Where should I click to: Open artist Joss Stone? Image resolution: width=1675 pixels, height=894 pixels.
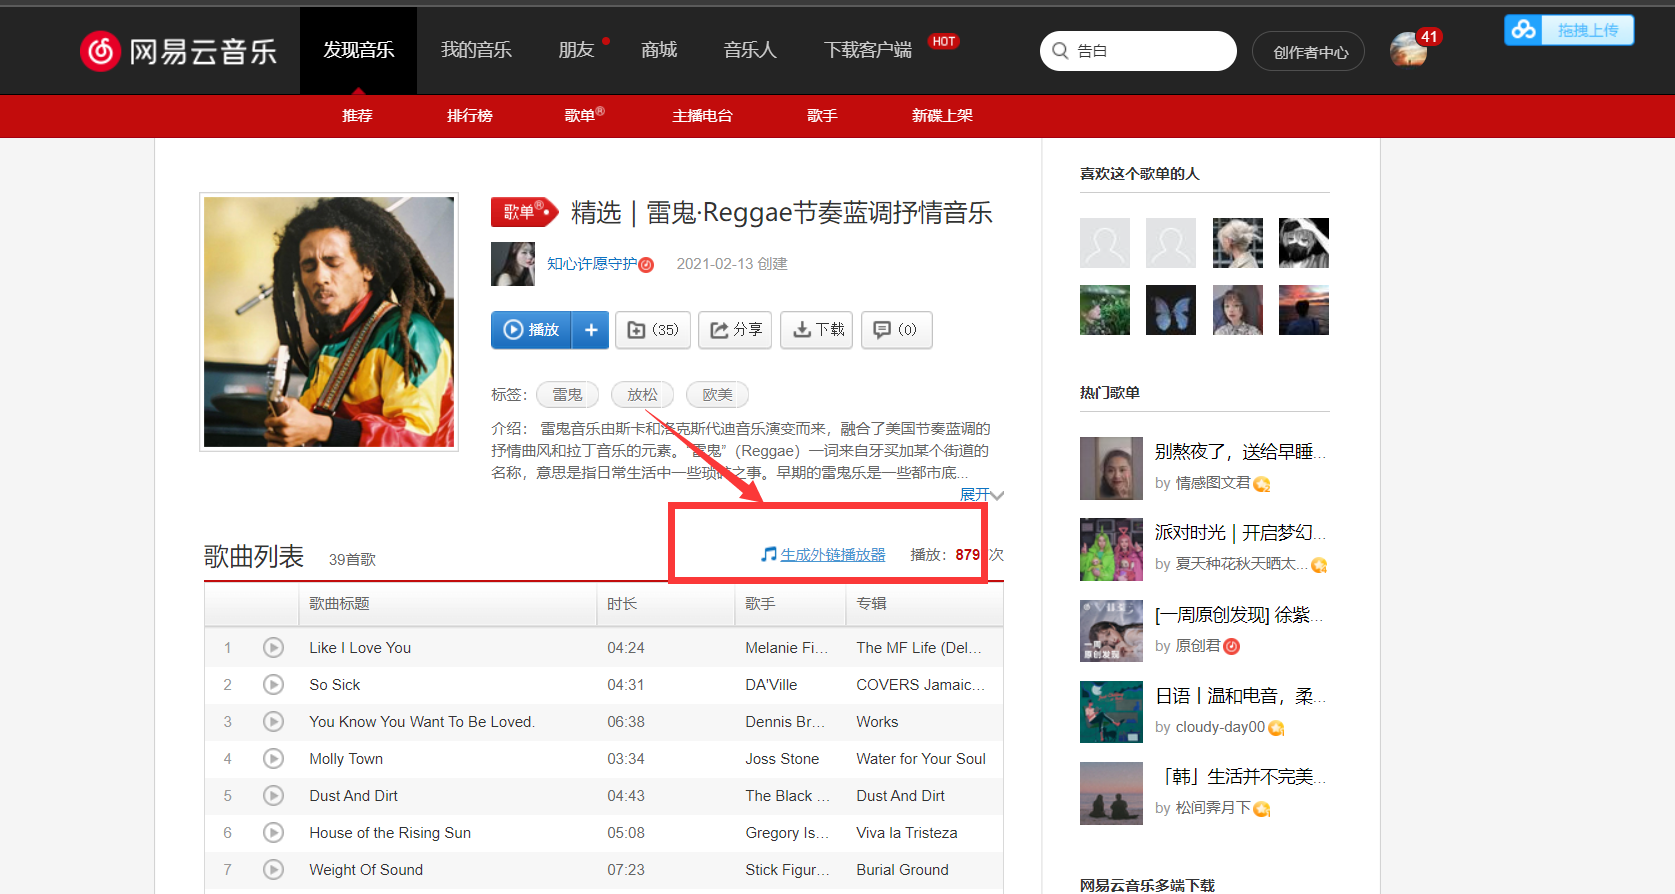tap(782, 759)
